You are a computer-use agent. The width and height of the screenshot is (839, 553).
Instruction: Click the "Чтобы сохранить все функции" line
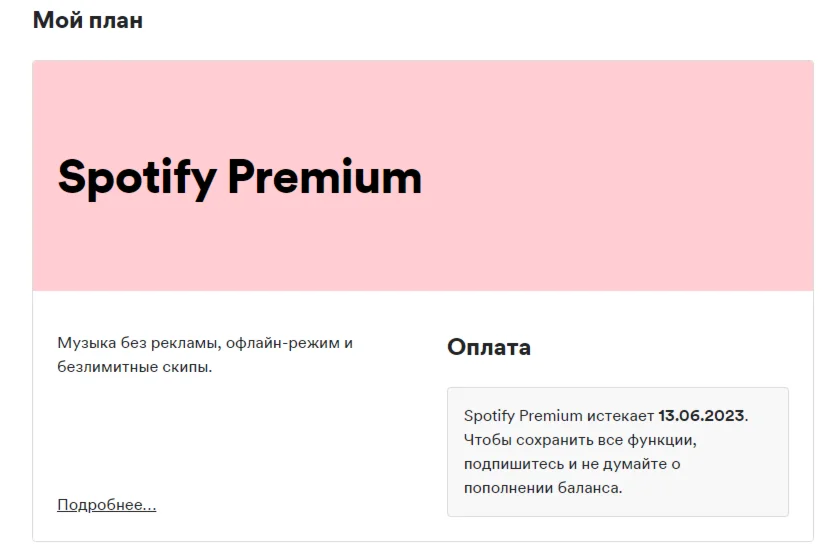pyautogui.click(x=579, y=440)
